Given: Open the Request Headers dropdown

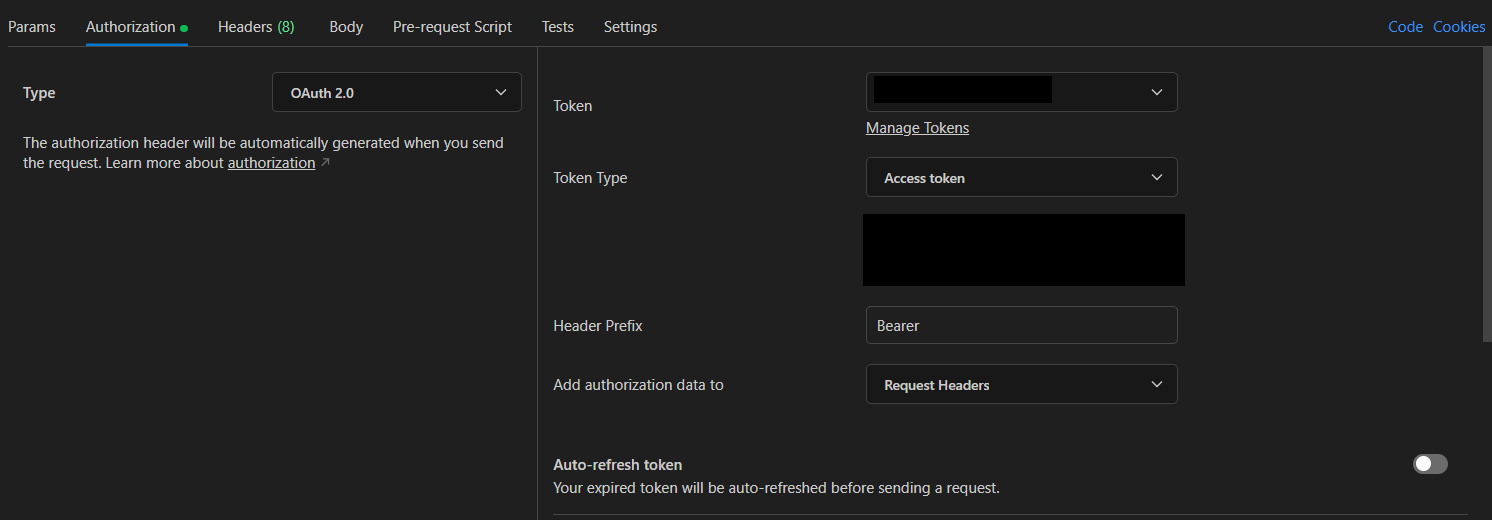Looking at the screenshot, I should click(1021, 385).
